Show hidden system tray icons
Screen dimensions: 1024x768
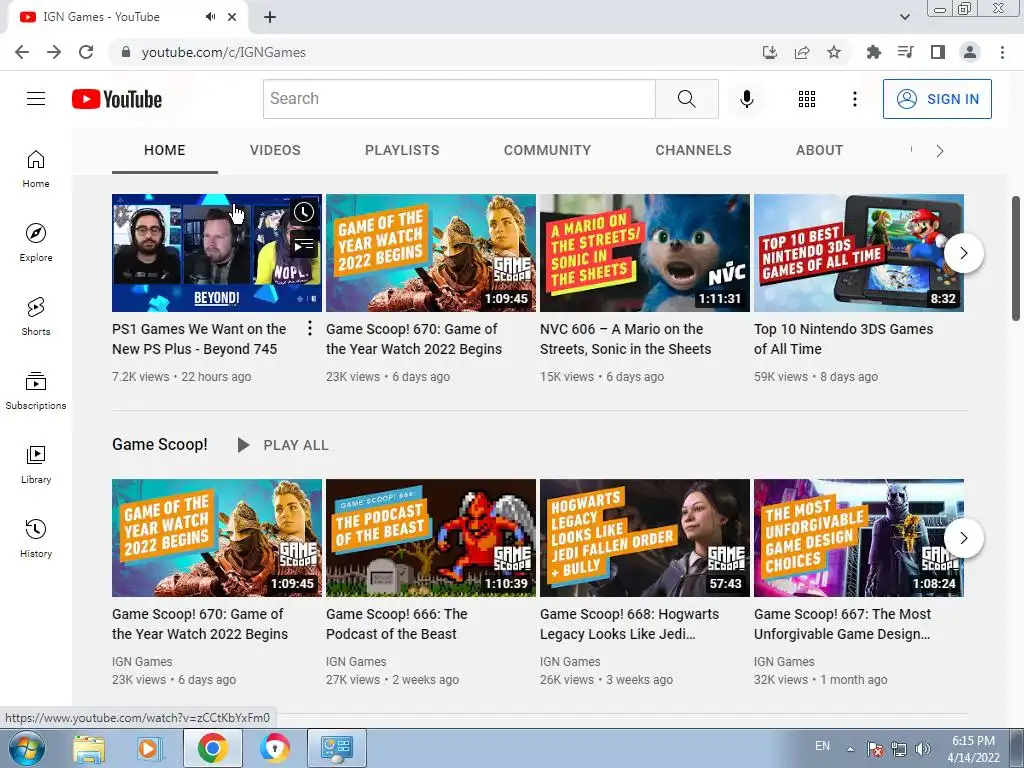coord(850,749)
